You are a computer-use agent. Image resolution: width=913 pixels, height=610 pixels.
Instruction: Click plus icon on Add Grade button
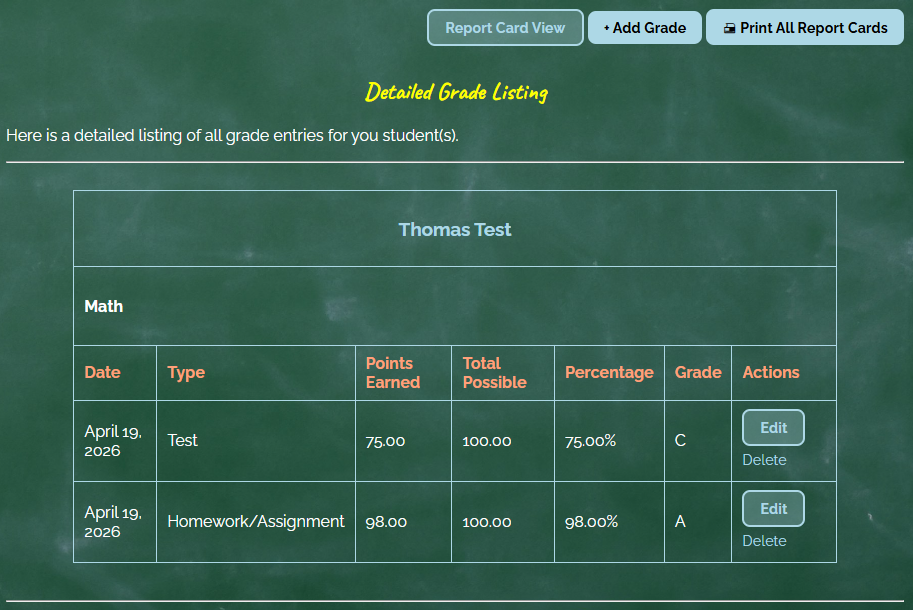(606, 28)
